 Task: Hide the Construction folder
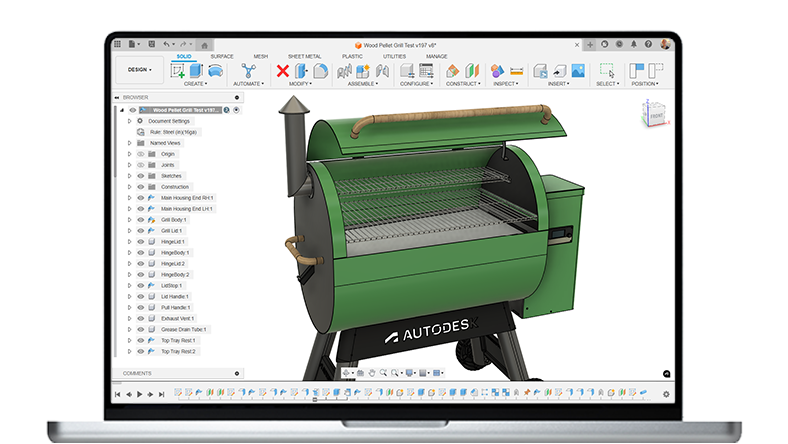click(x=141, y=187)
